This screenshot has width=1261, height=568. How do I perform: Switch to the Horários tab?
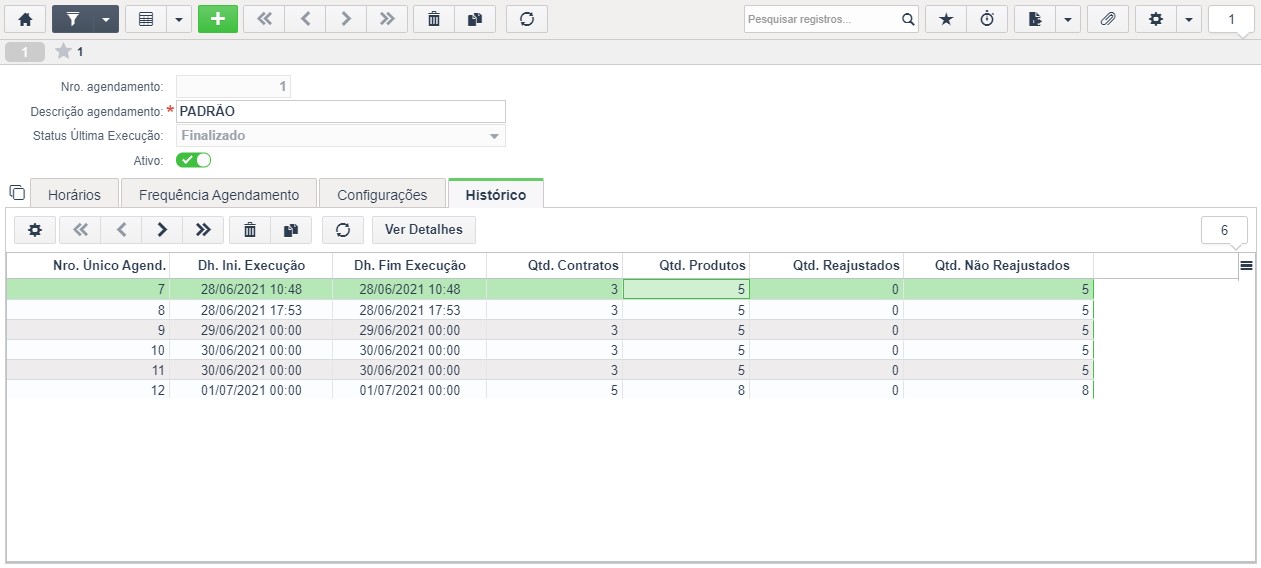(74, 195)
